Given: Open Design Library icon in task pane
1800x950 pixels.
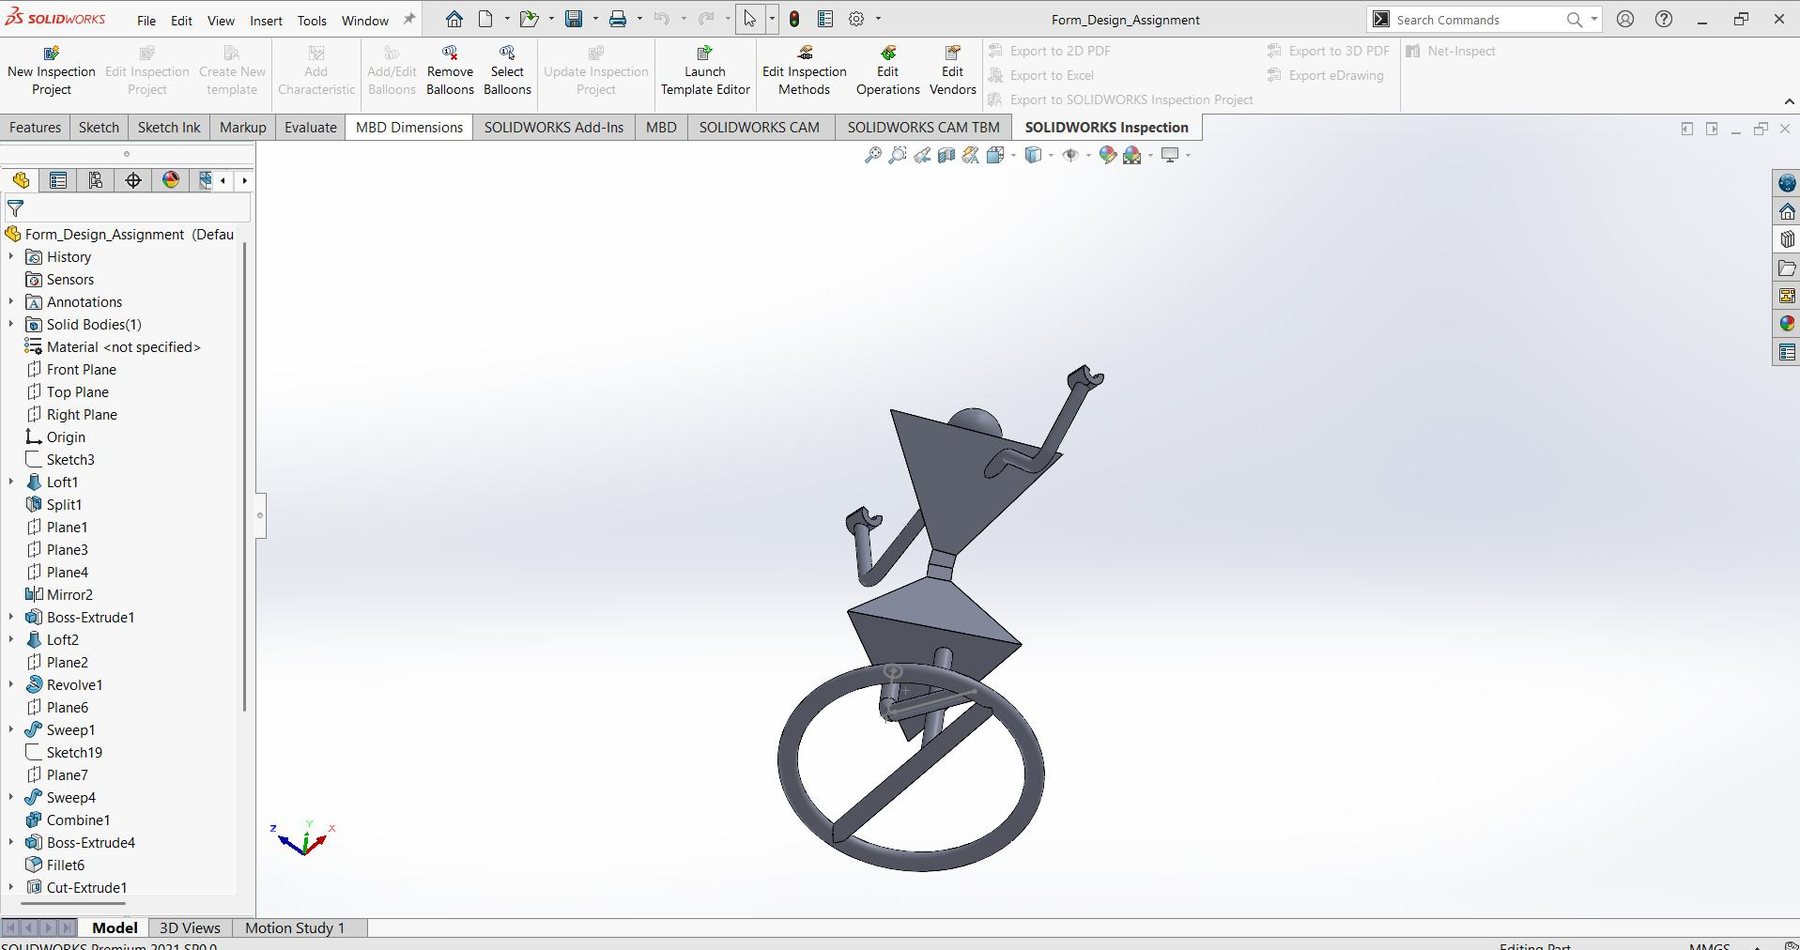Looking at the screenshot, I should click(1787, 239).
